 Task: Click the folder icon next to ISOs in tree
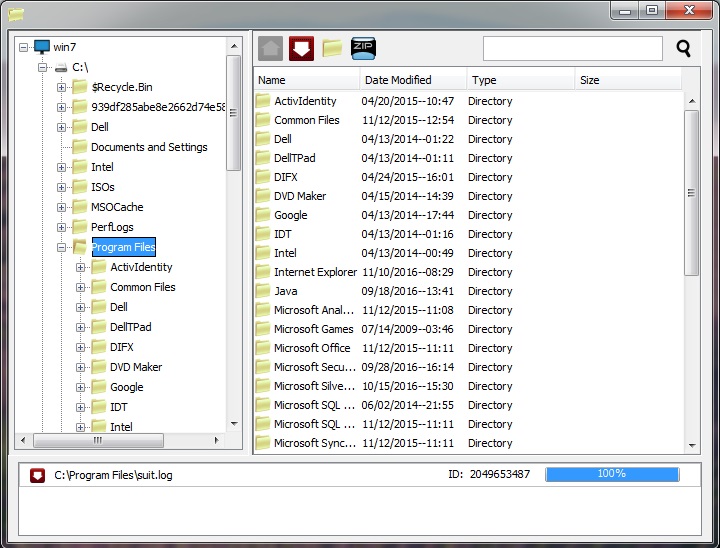(80, 187)
